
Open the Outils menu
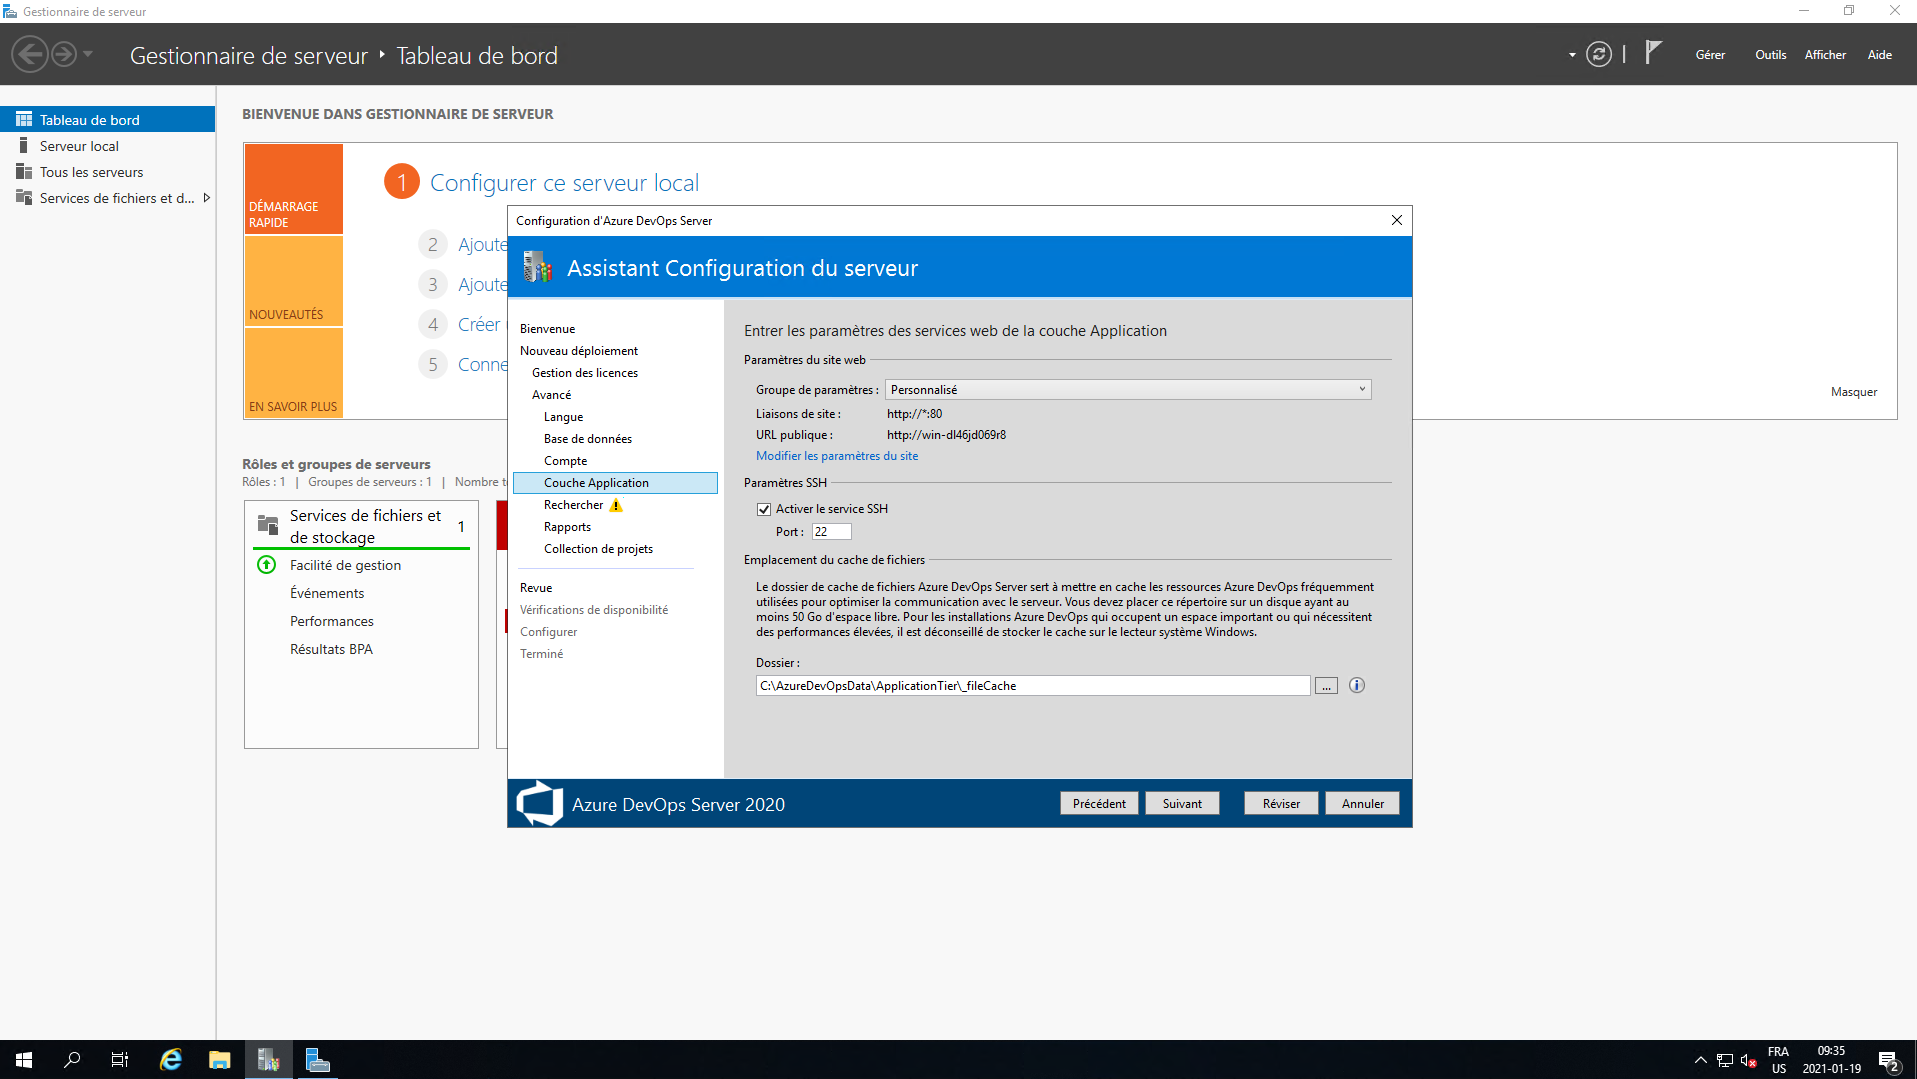click(x=1769, y=55)
